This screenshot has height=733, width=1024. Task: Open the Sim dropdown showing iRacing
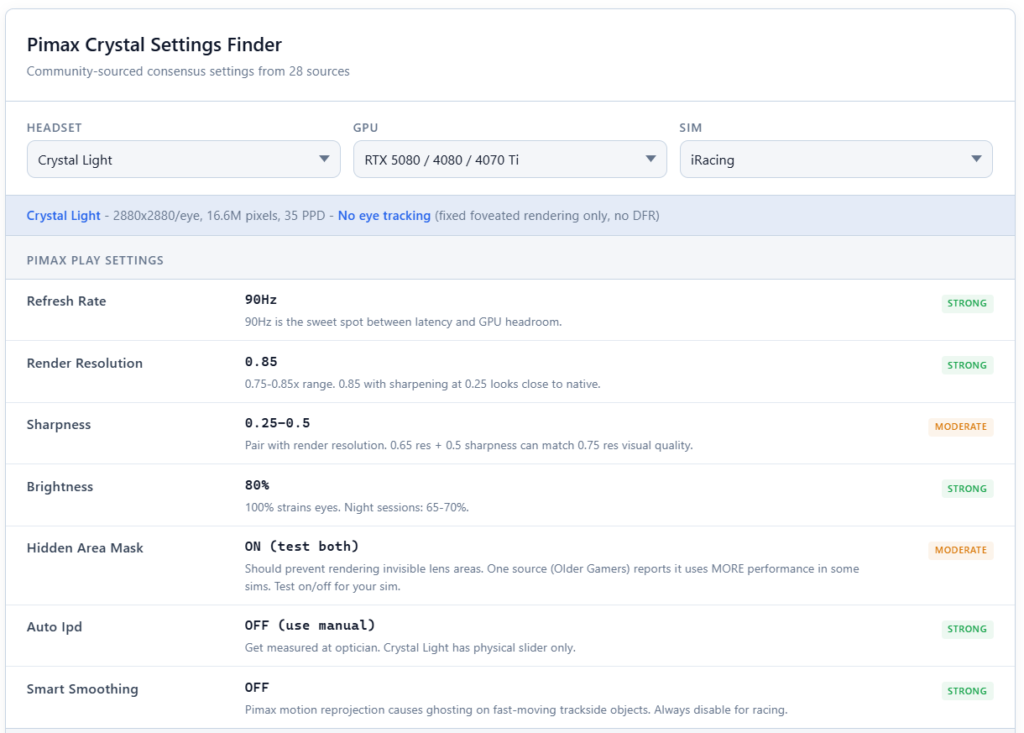[837, 158]
